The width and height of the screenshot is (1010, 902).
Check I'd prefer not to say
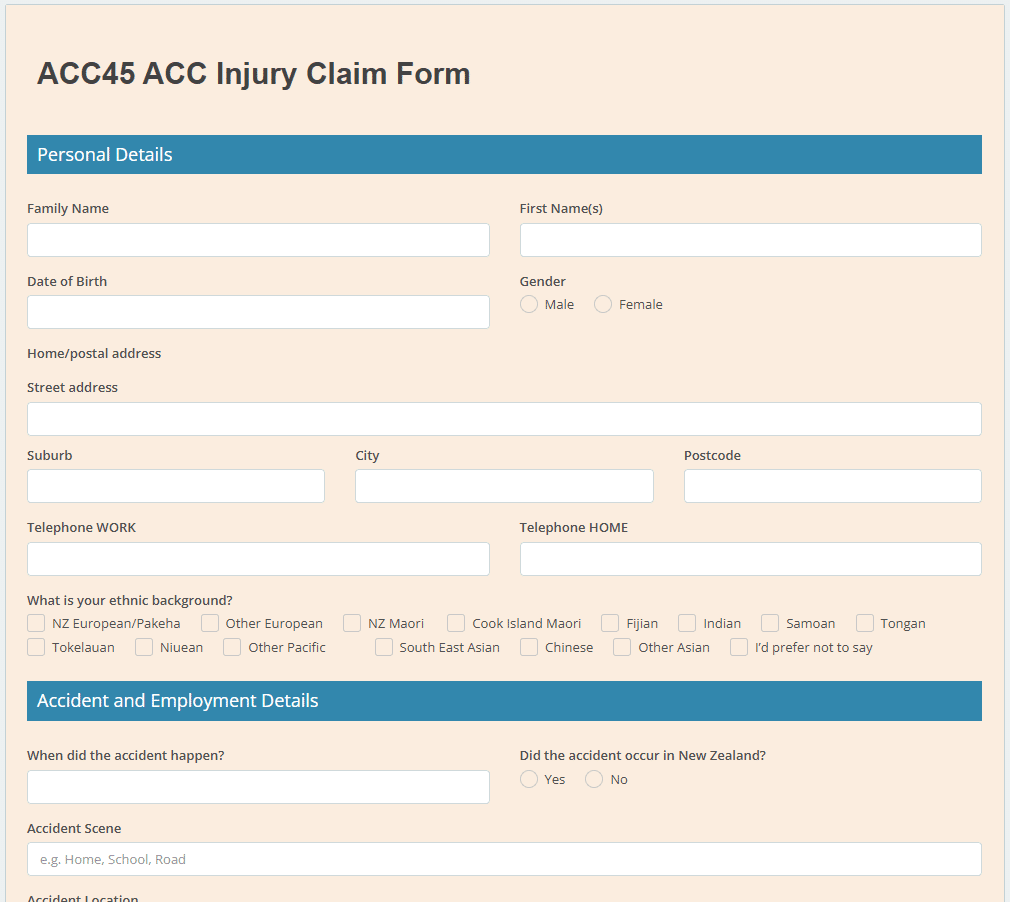click(x=739, y=647)
